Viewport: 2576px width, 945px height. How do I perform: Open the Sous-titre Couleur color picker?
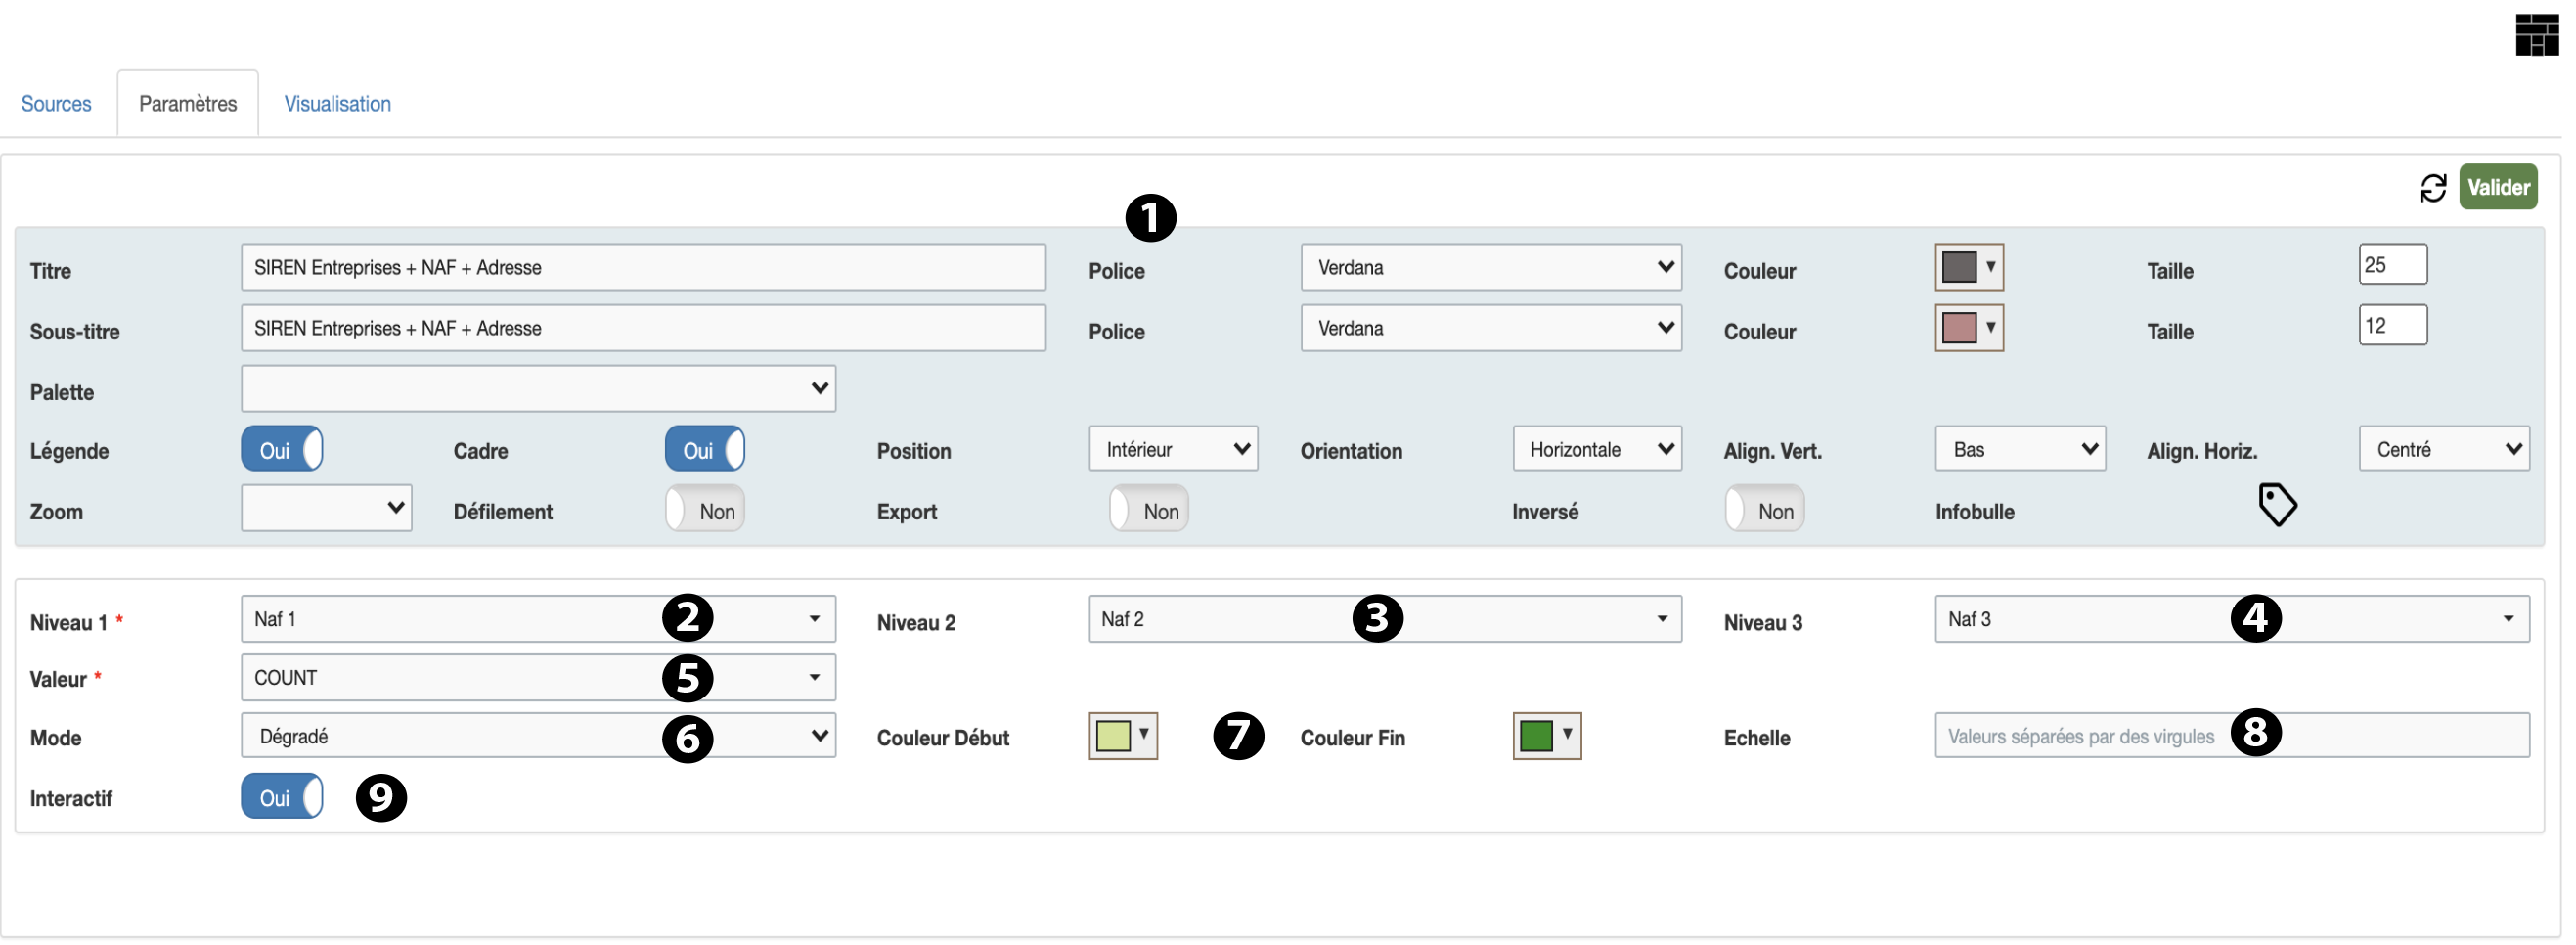click(x=1968, y=327)
